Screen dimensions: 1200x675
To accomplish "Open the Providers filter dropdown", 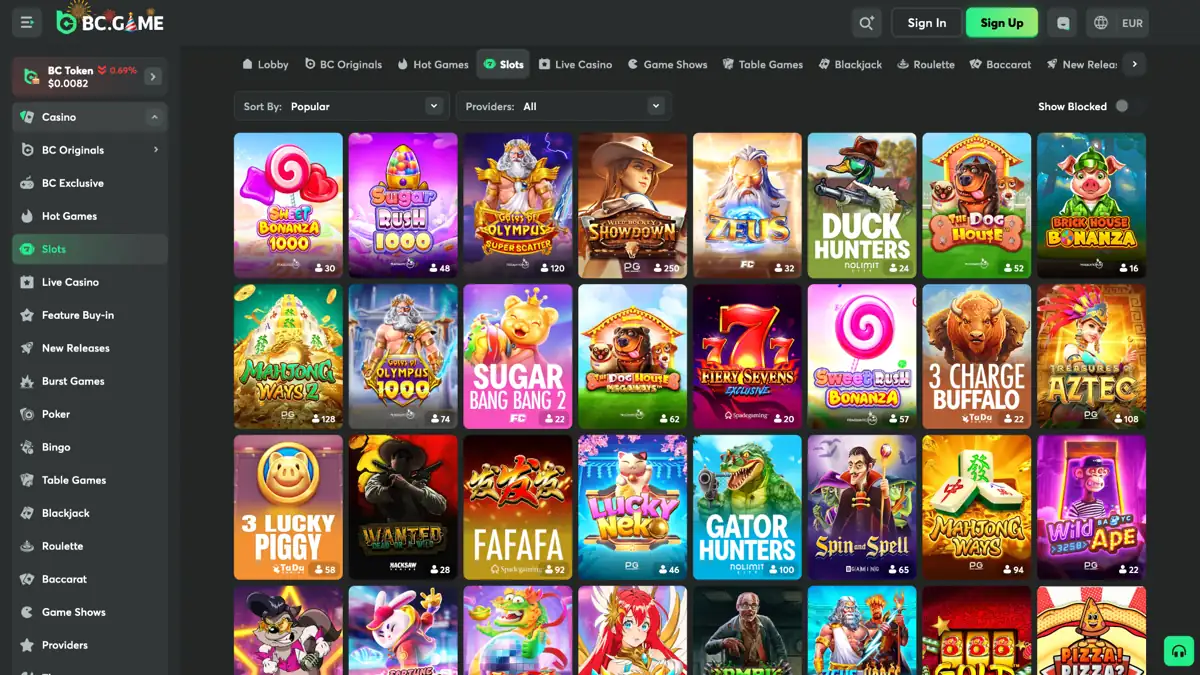I will [x=563, y=105].
